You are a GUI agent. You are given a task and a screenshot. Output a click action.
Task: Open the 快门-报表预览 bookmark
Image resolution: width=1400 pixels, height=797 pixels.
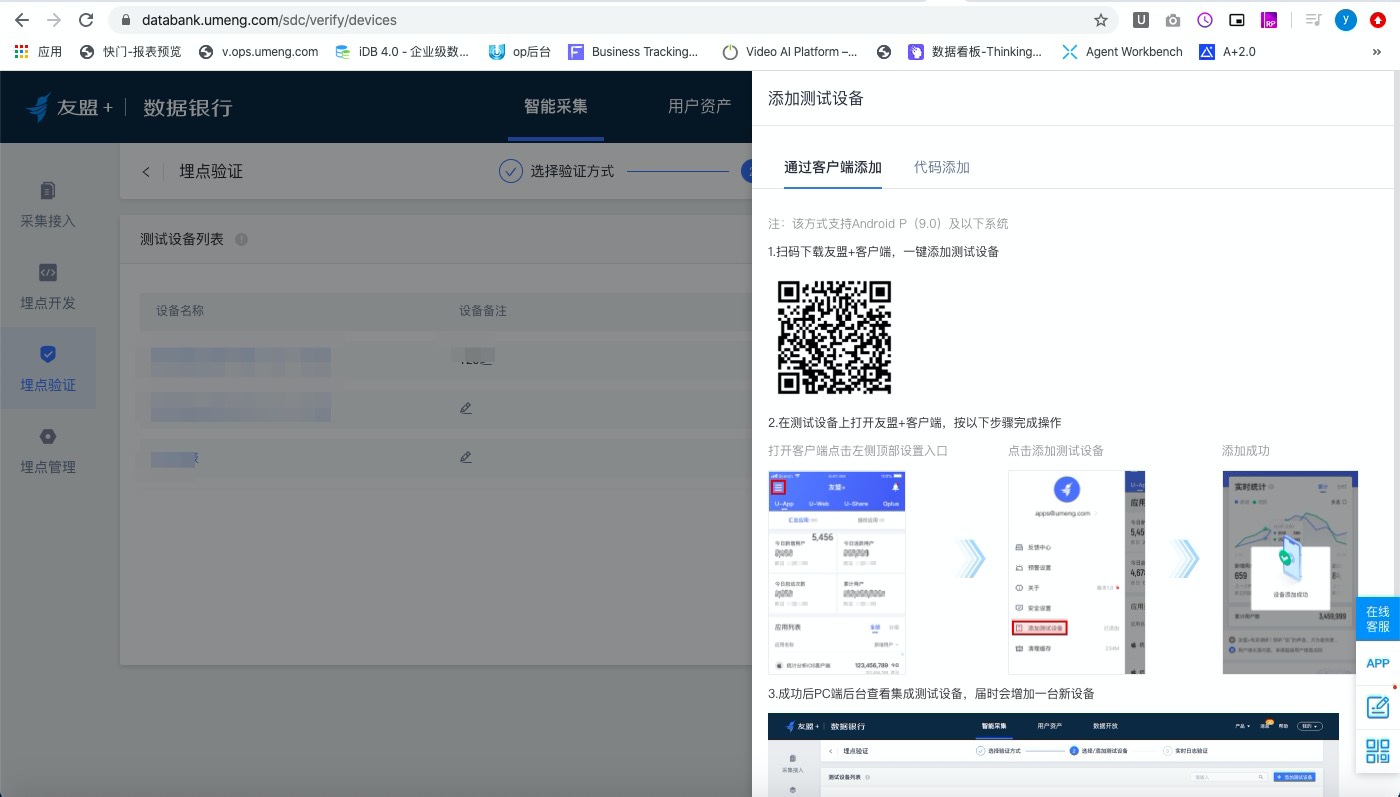click(130, 52)
